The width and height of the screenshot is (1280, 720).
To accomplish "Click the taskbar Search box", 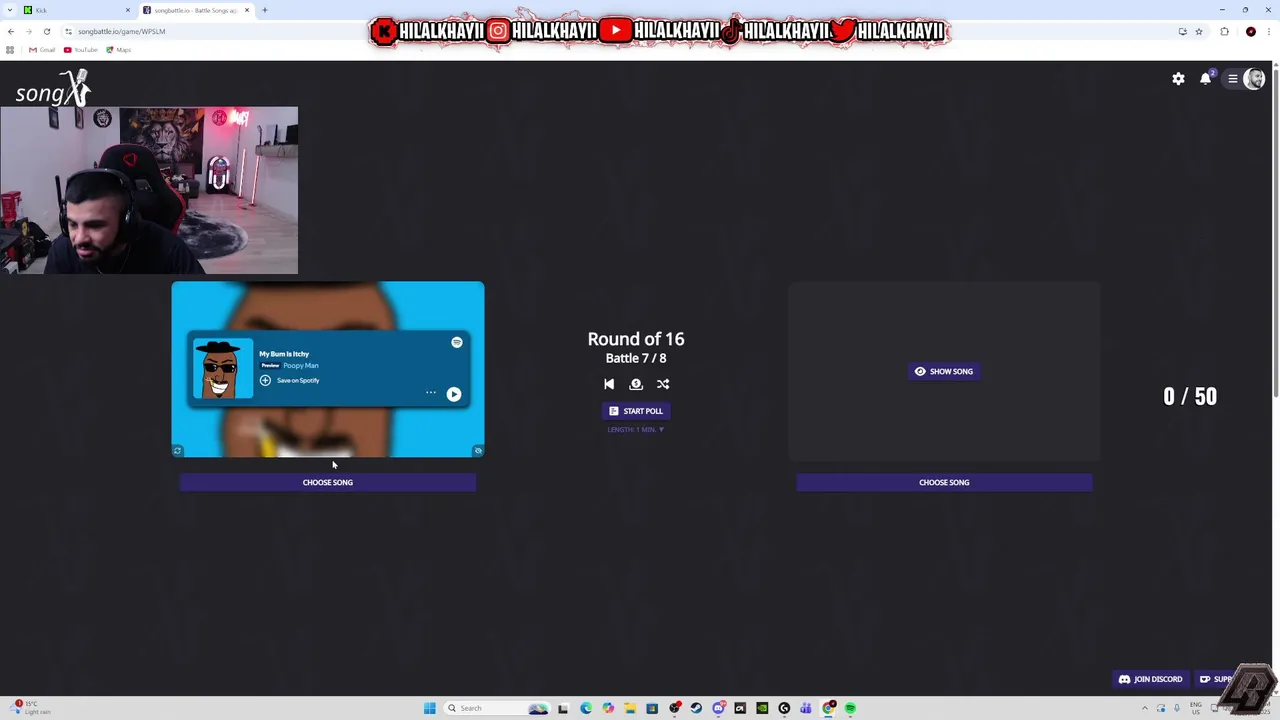I will point(497,708).
